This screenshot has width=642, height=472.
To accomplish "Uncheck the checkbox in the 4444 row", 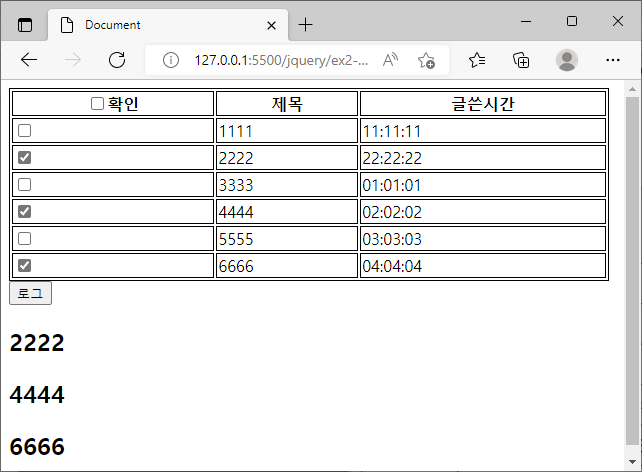I will (x=25, y=212).
